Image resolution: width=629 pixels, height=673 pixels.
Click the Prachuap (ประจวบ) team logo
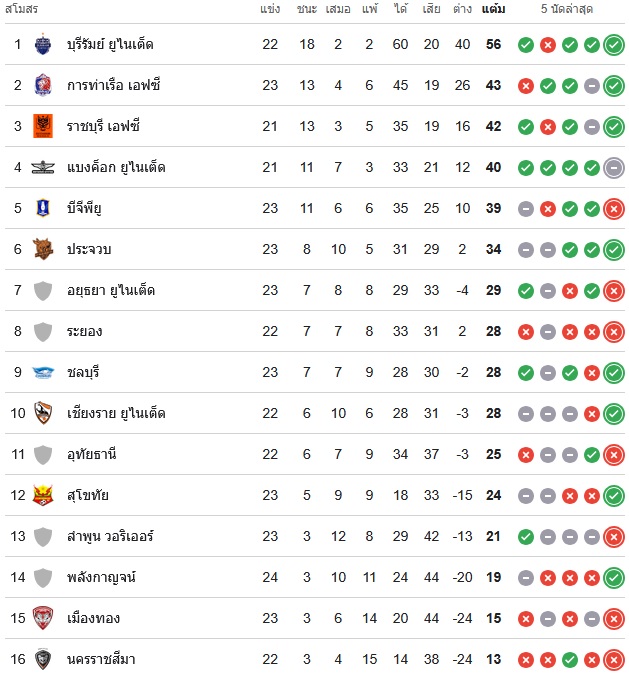tap(42, 249)
